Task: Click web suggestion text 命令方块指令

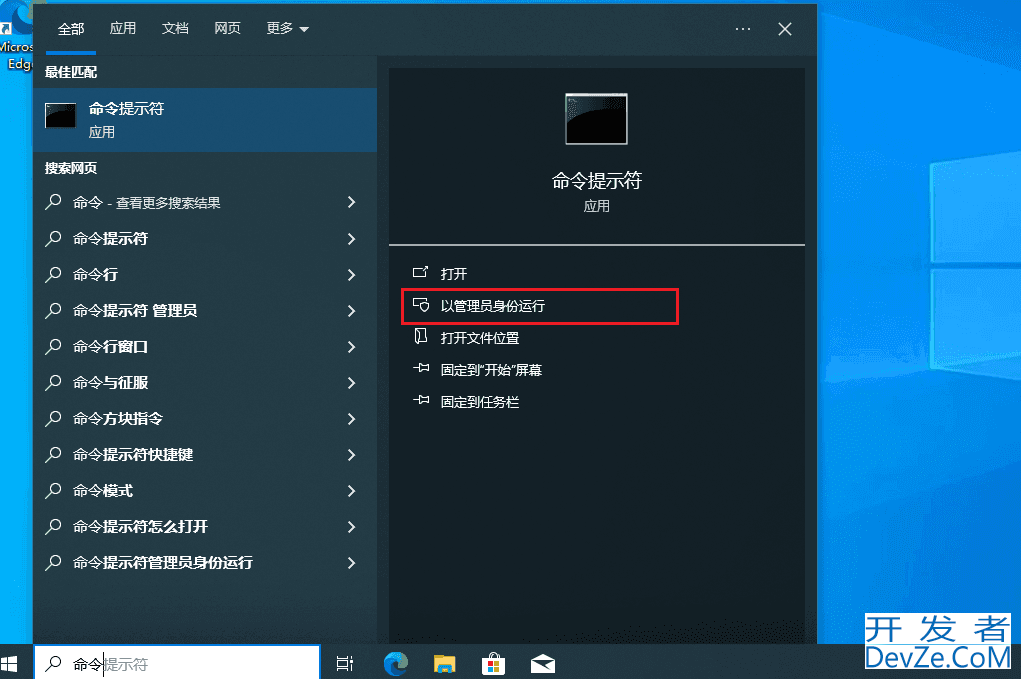Action: (x=118, y=419)
